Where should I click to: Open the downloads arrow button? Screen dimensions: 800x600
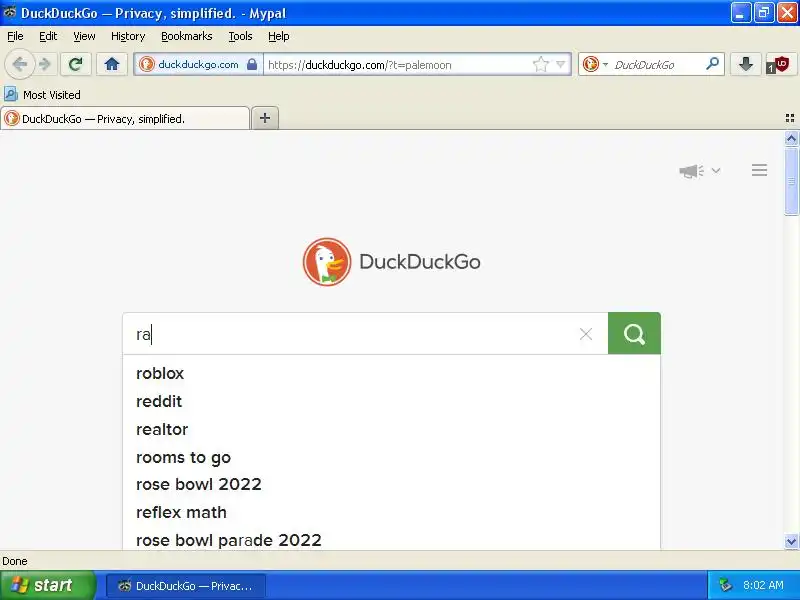pos(745,64)
